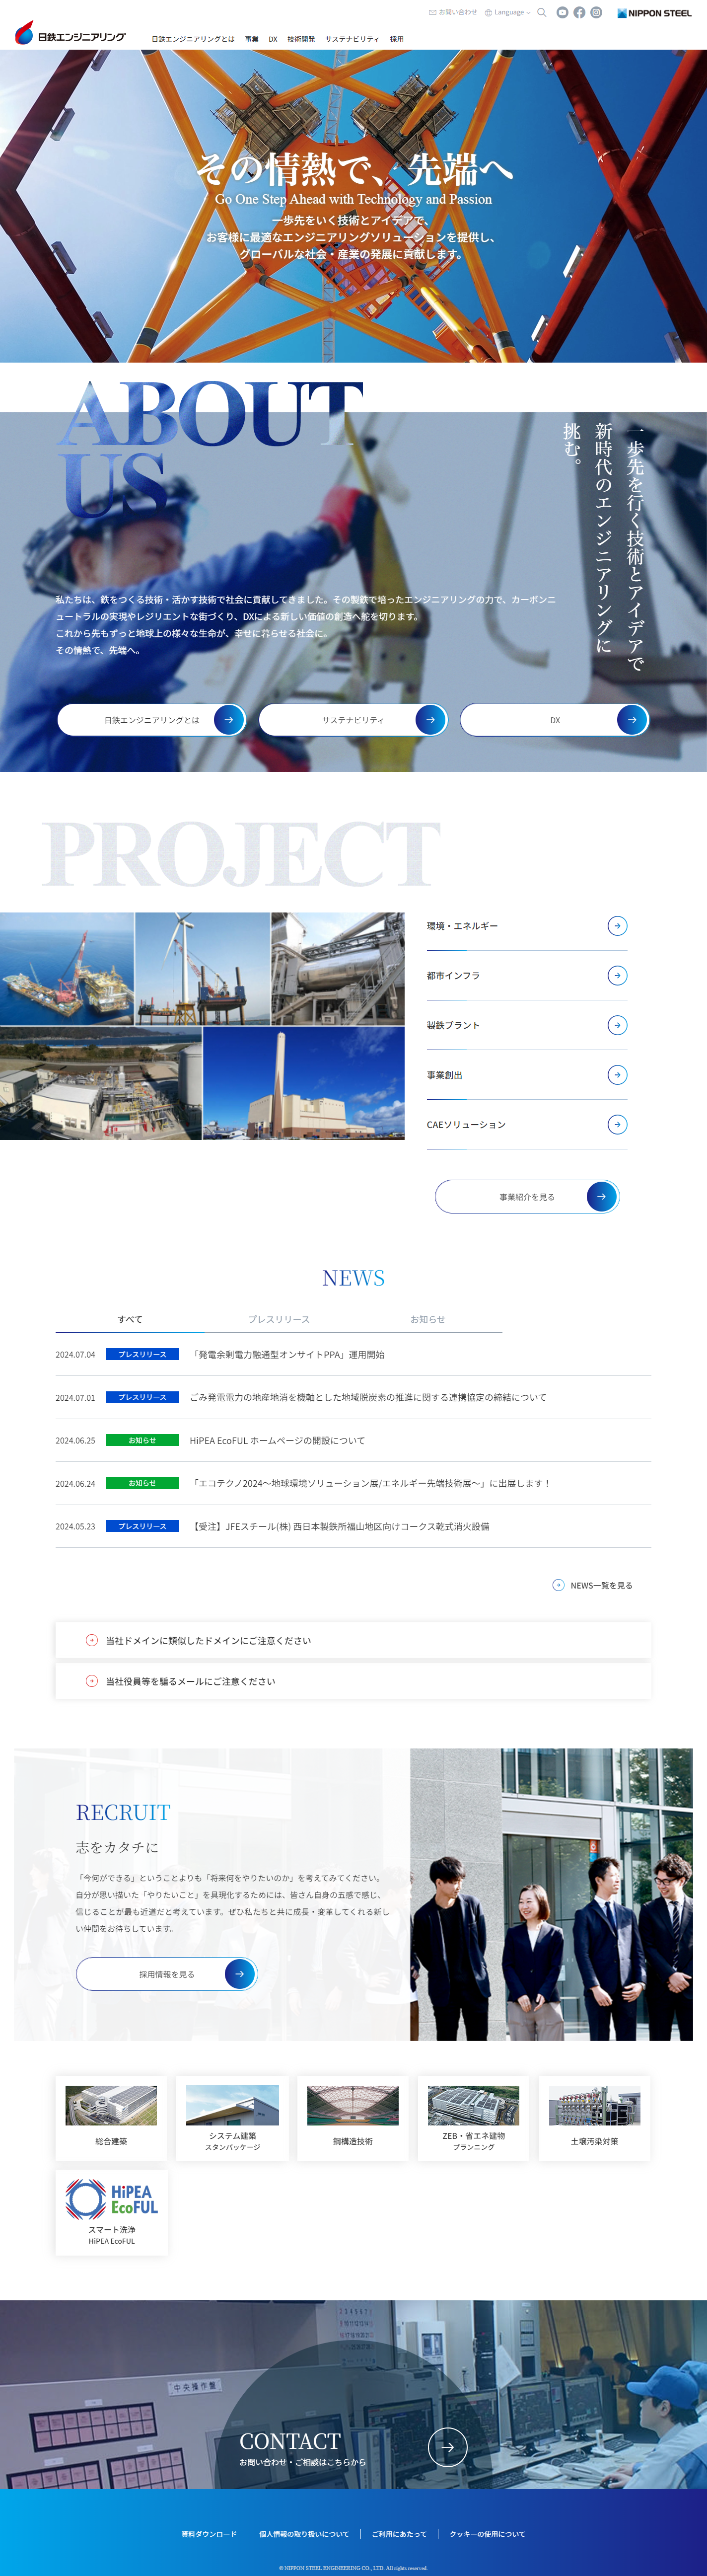Open ご利用にあたって footer link

click(x=399, y=2534)
